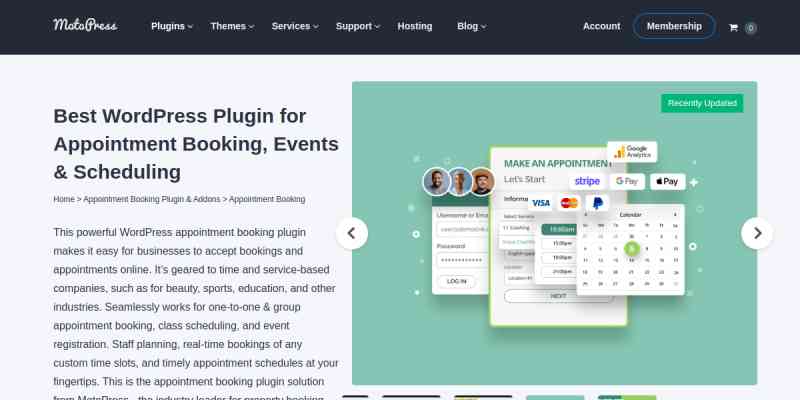The width and height of the screenshot is (800, 400).
Task: Click the Home breadcrumb link
Action: 64,199
